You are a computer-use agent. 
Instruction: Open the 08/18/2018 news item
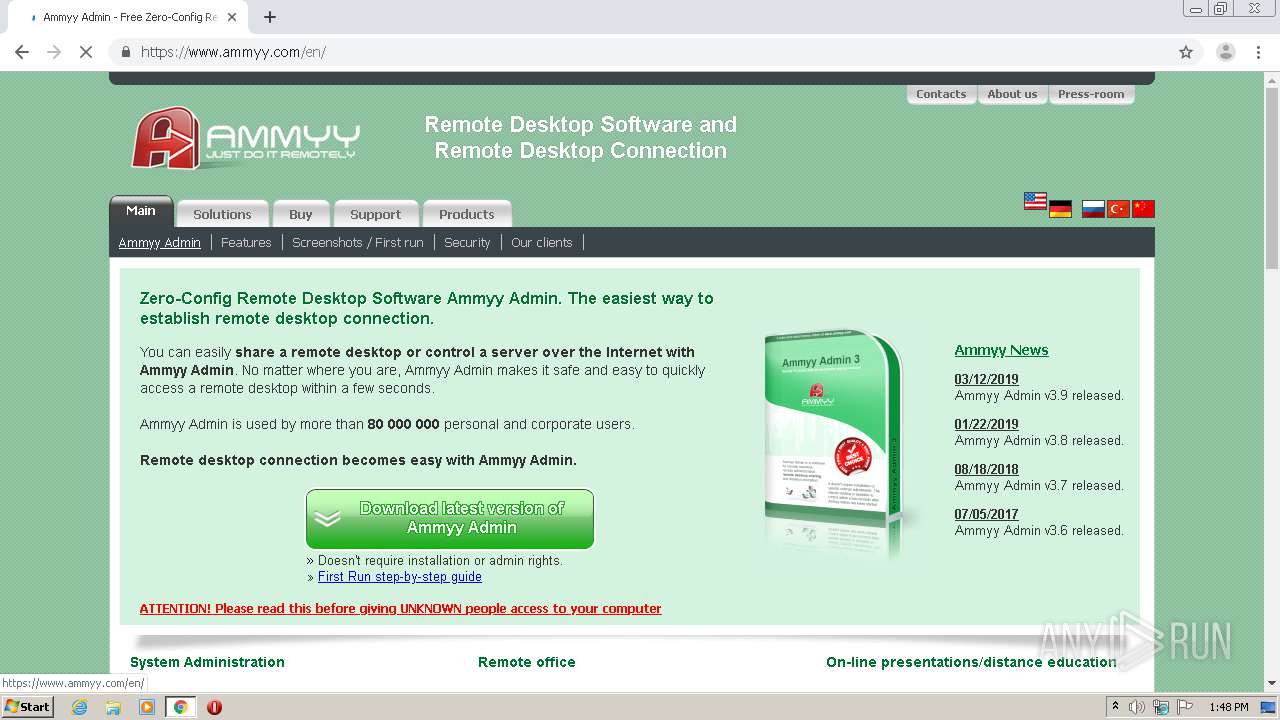[986, 469]
